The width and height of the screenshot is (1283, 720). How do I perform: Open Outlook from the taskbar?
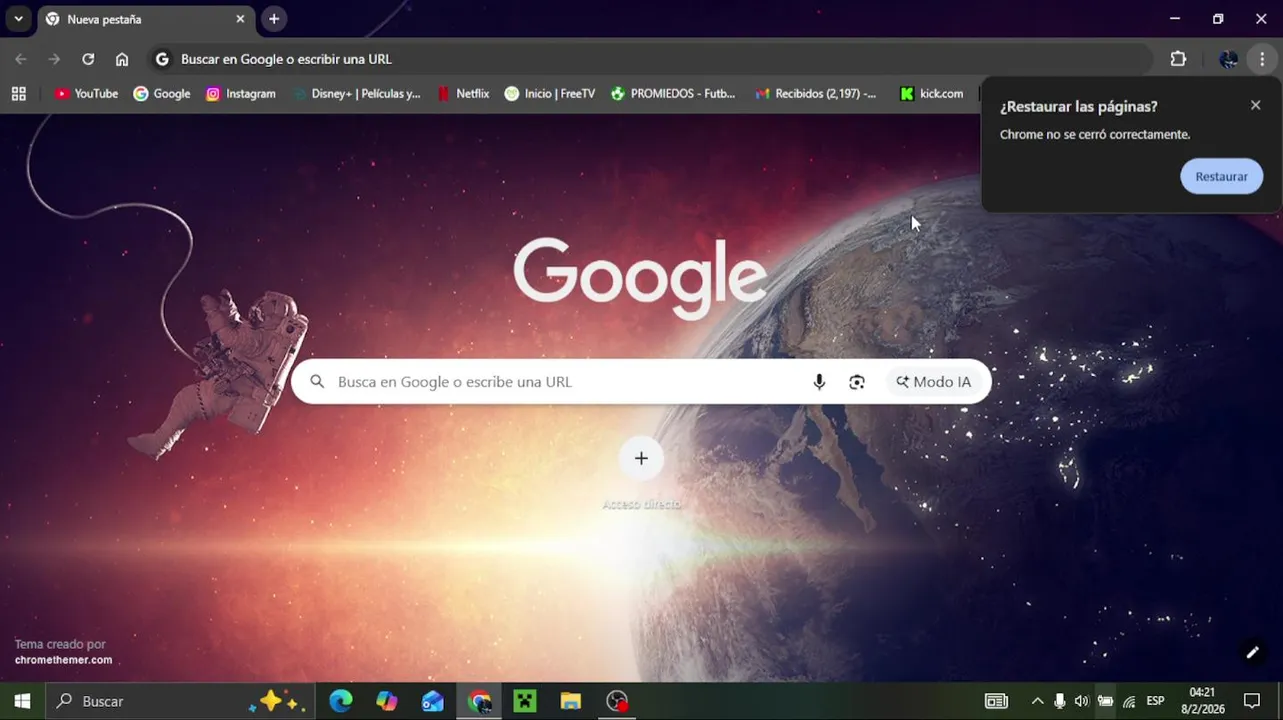point(433,701)
